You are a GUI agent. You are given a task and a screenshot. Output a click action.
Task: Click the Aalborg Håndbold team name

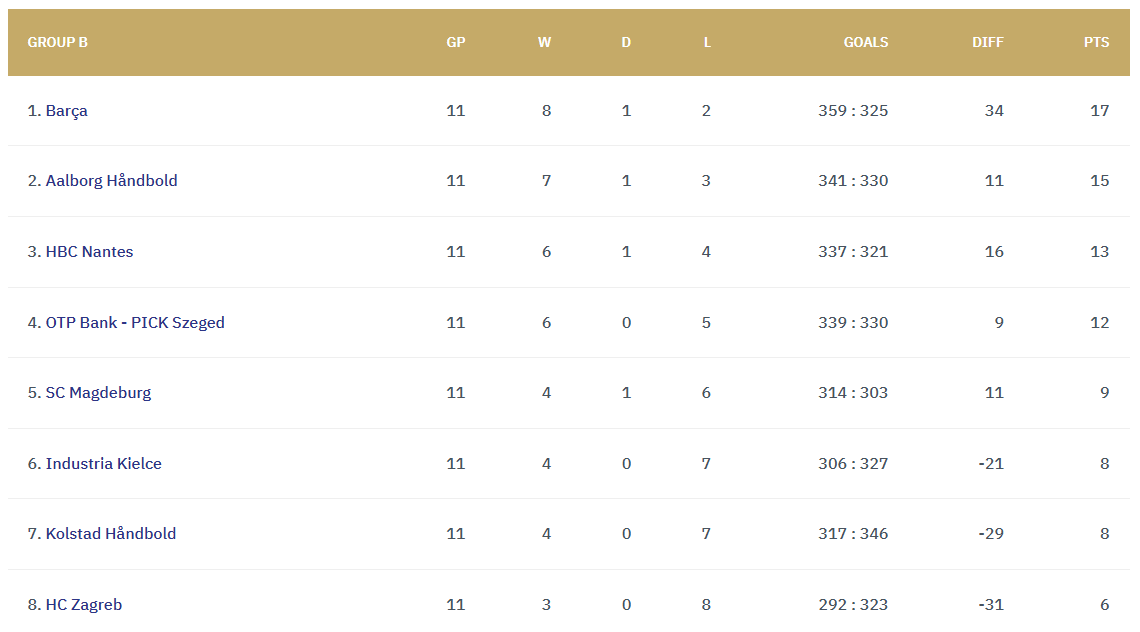[x=111, y=181]
